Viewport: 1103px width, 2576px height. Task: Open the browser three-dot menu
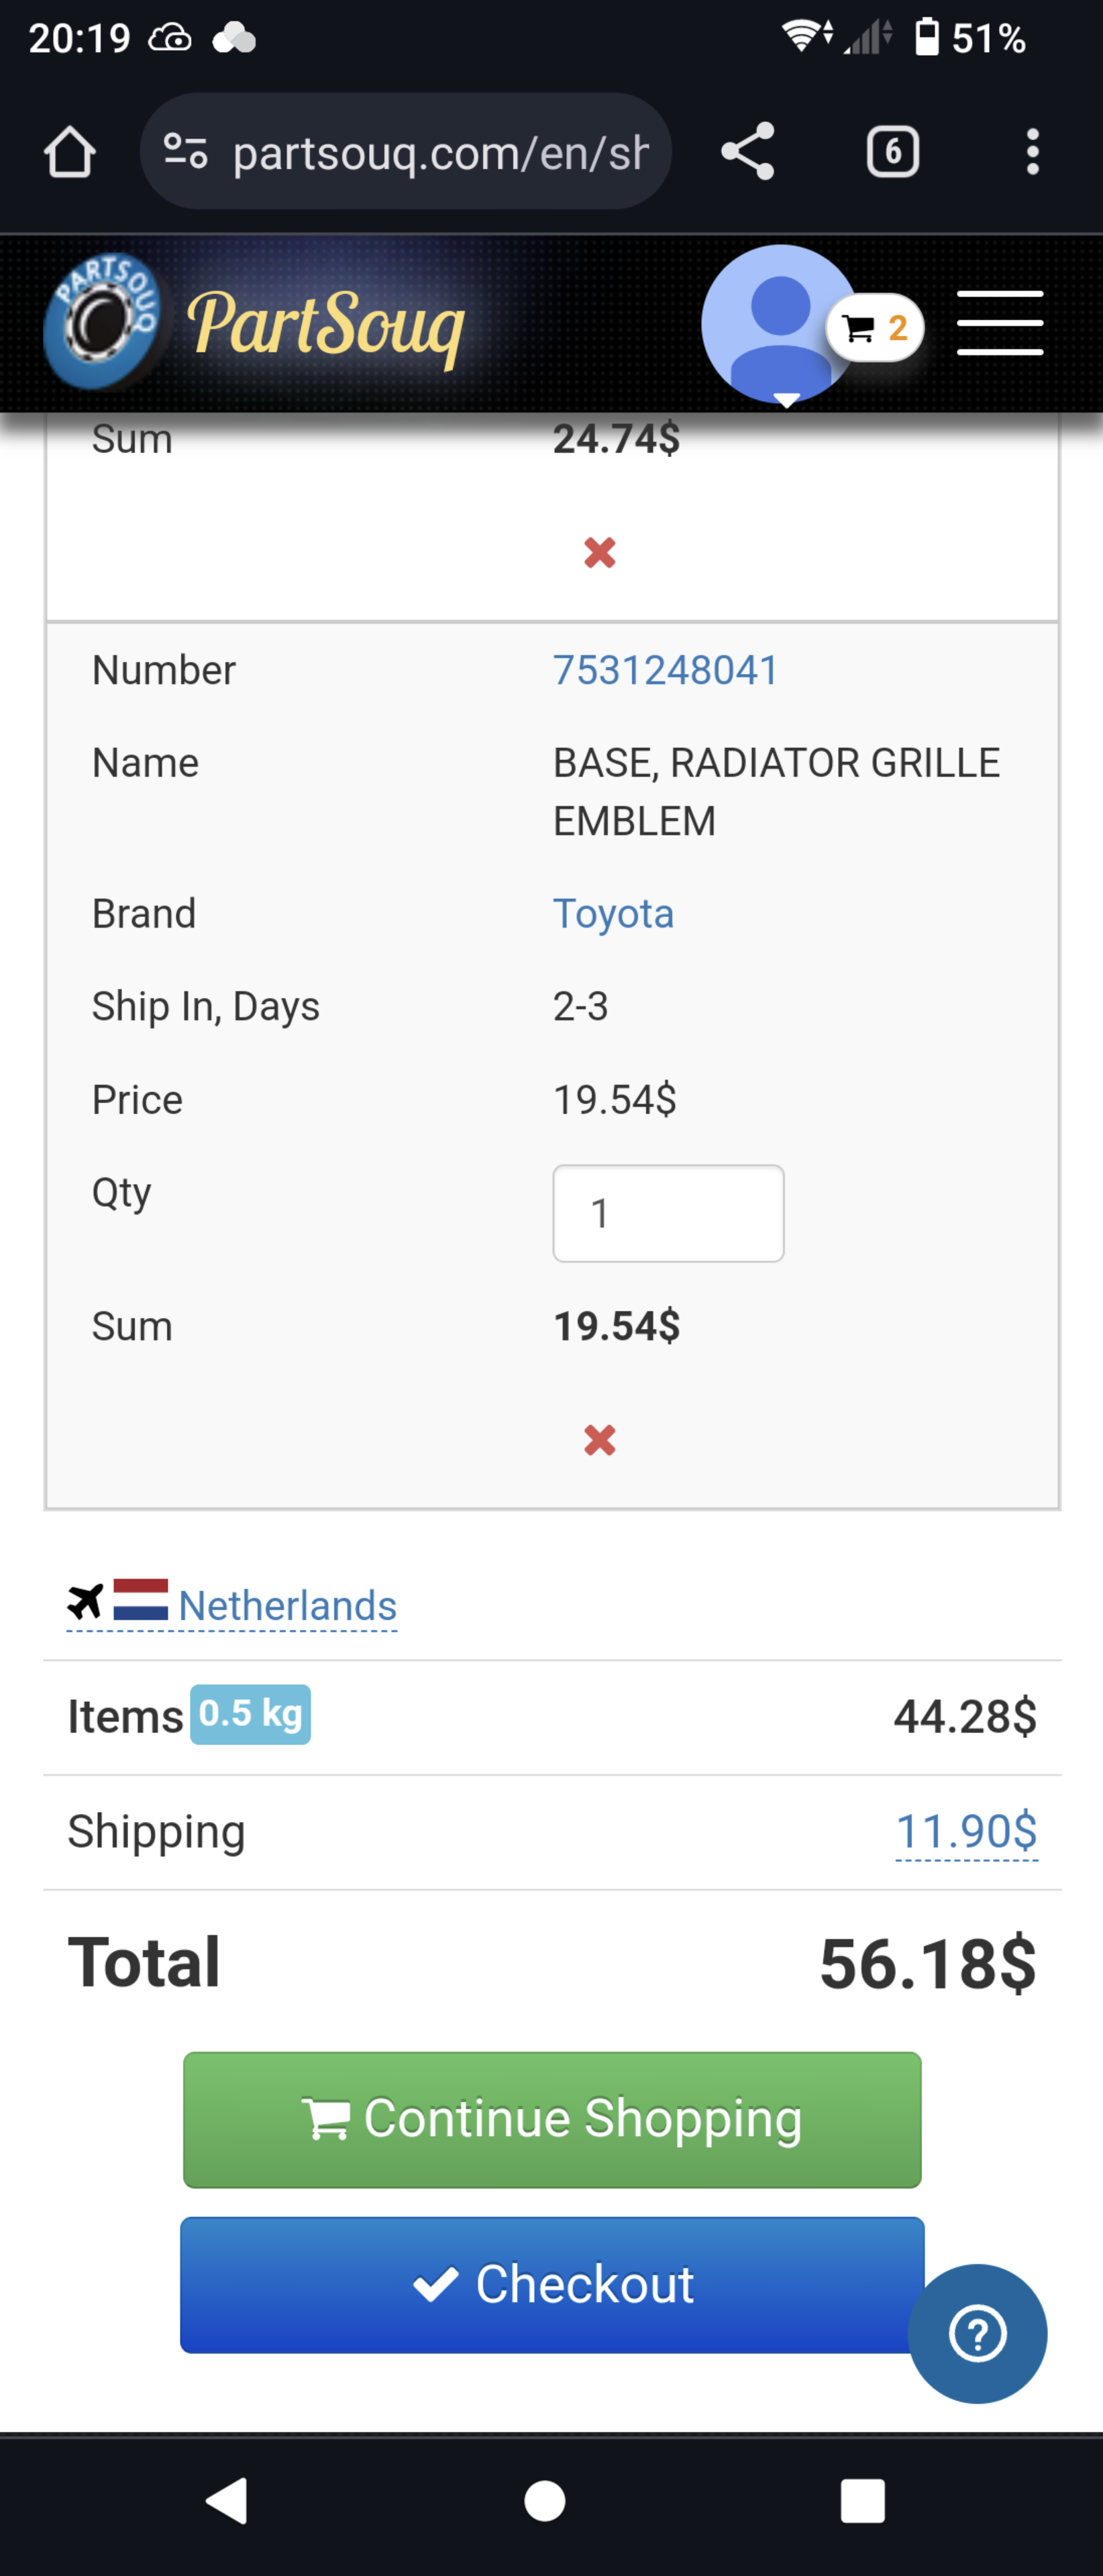(x=1033, y=151)
